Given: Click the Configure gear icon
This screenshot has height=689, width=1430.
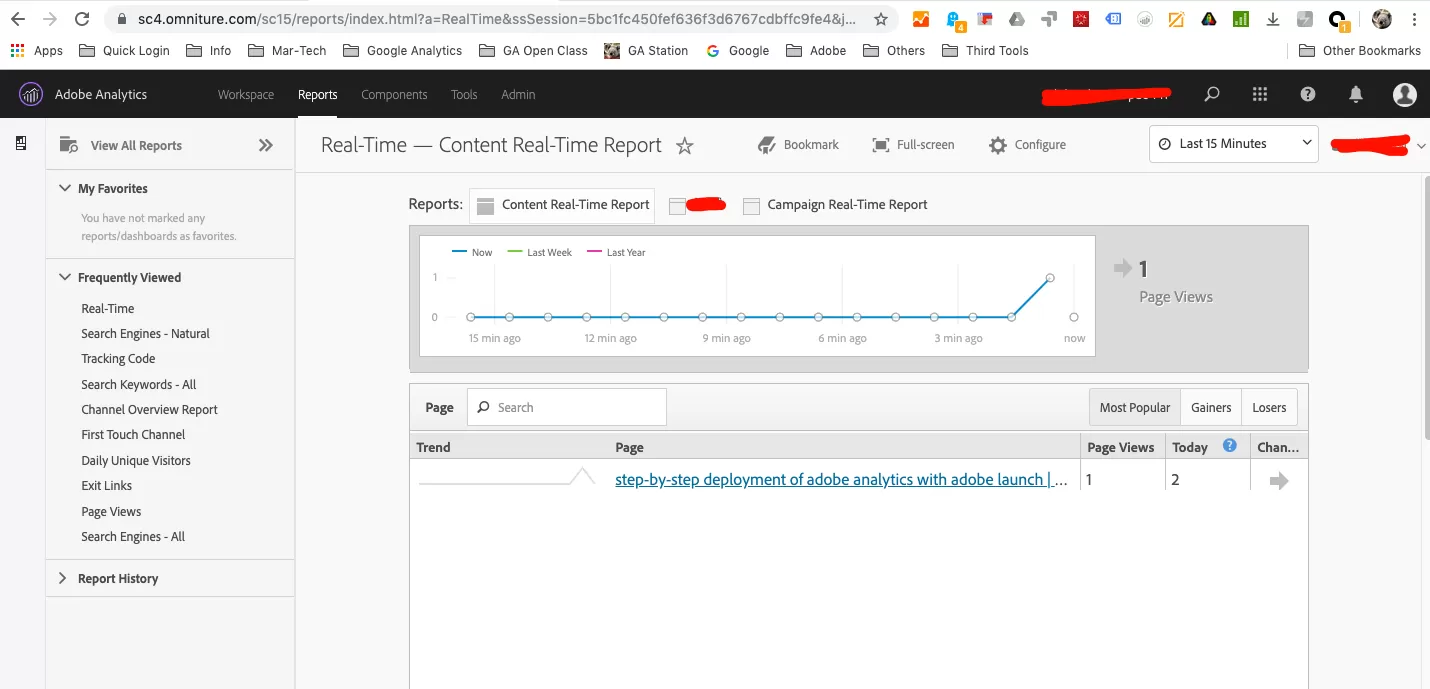Looking at the screenshot, I should tap(998, 145).
